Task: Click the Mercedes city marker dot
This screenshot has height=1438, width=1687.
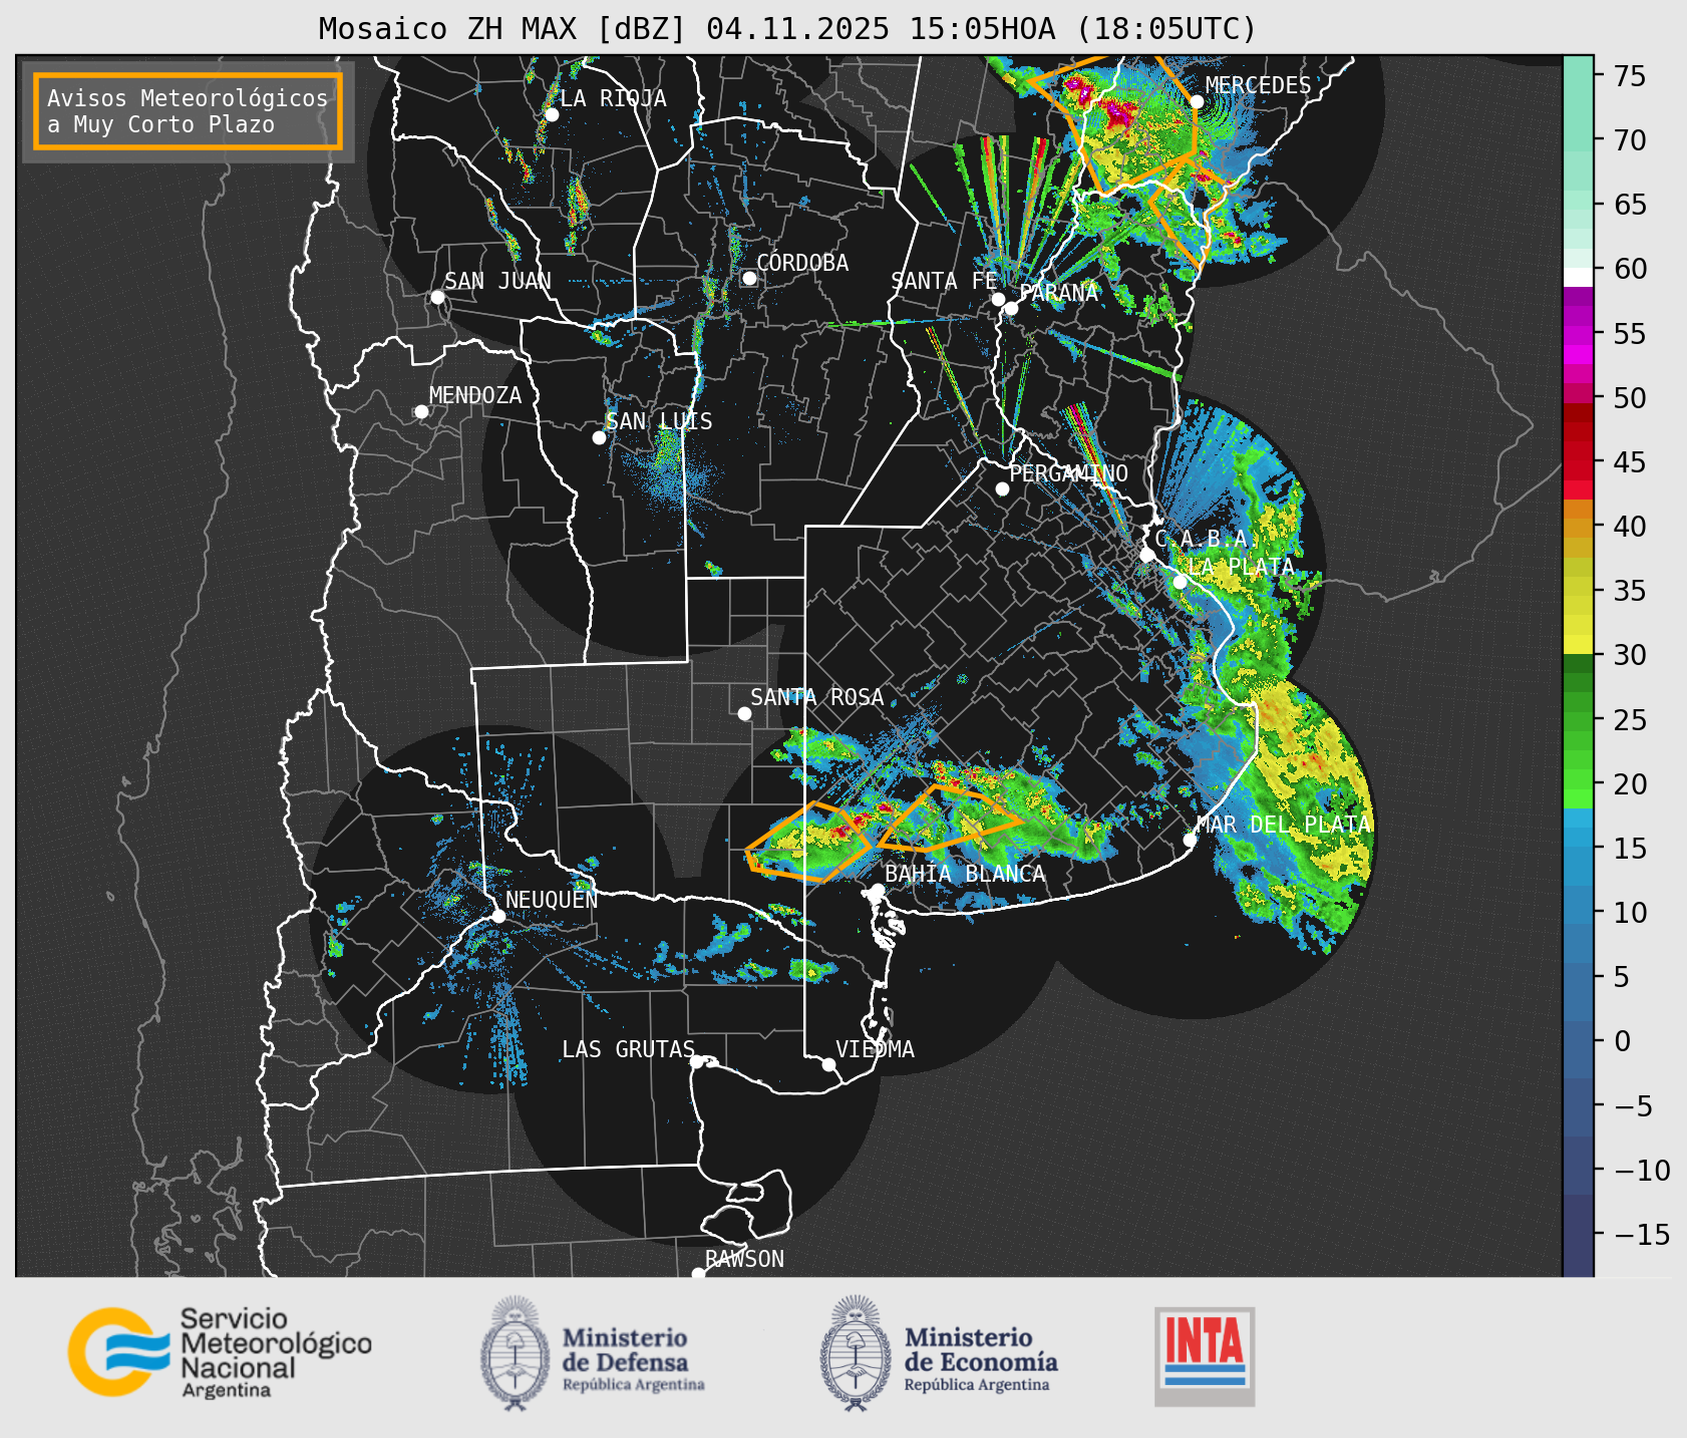Action: point(1197,102)
